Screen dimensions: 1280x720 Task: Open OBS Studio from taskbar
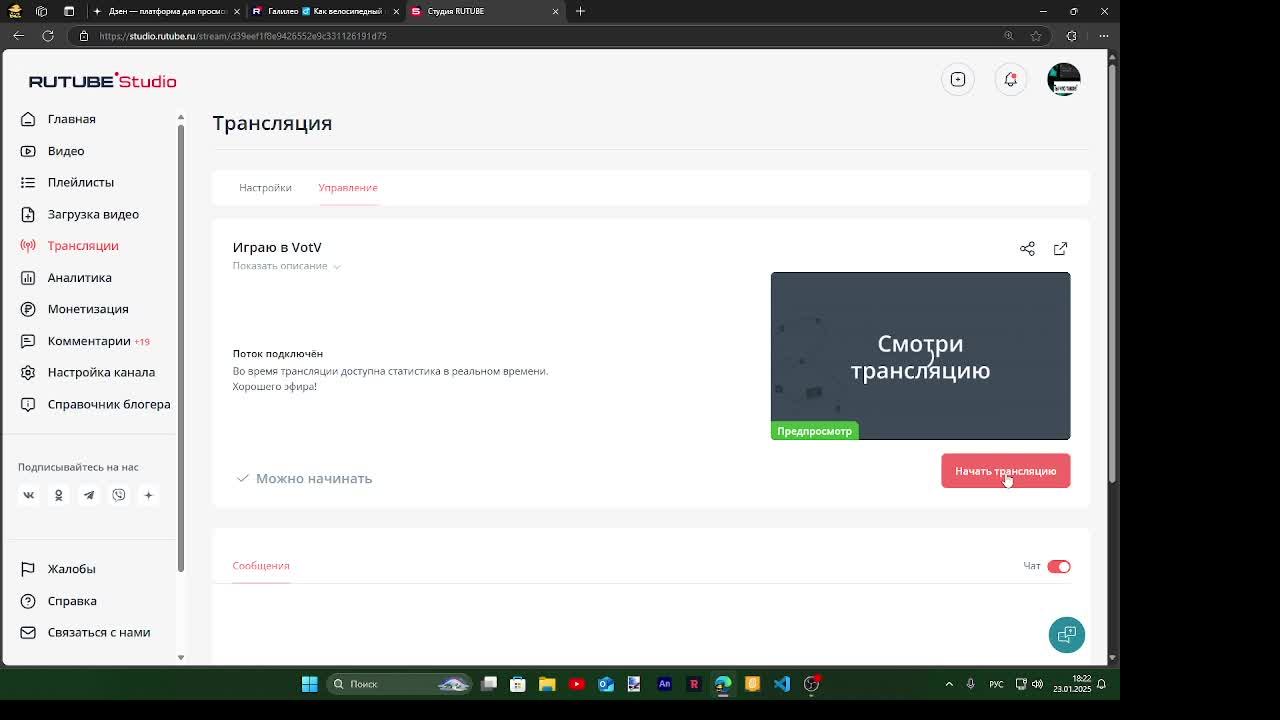coord(811,684)
